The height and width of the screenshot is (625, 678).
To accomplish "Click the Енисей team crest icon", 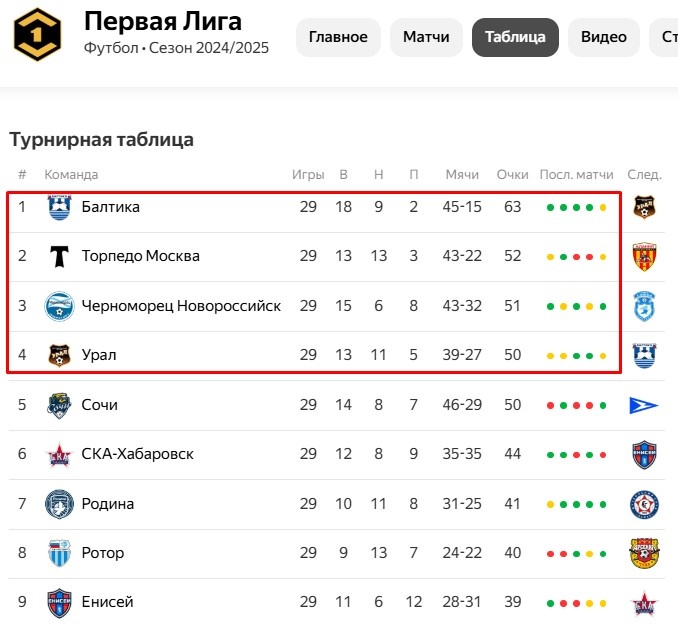I will pos(59,603).
